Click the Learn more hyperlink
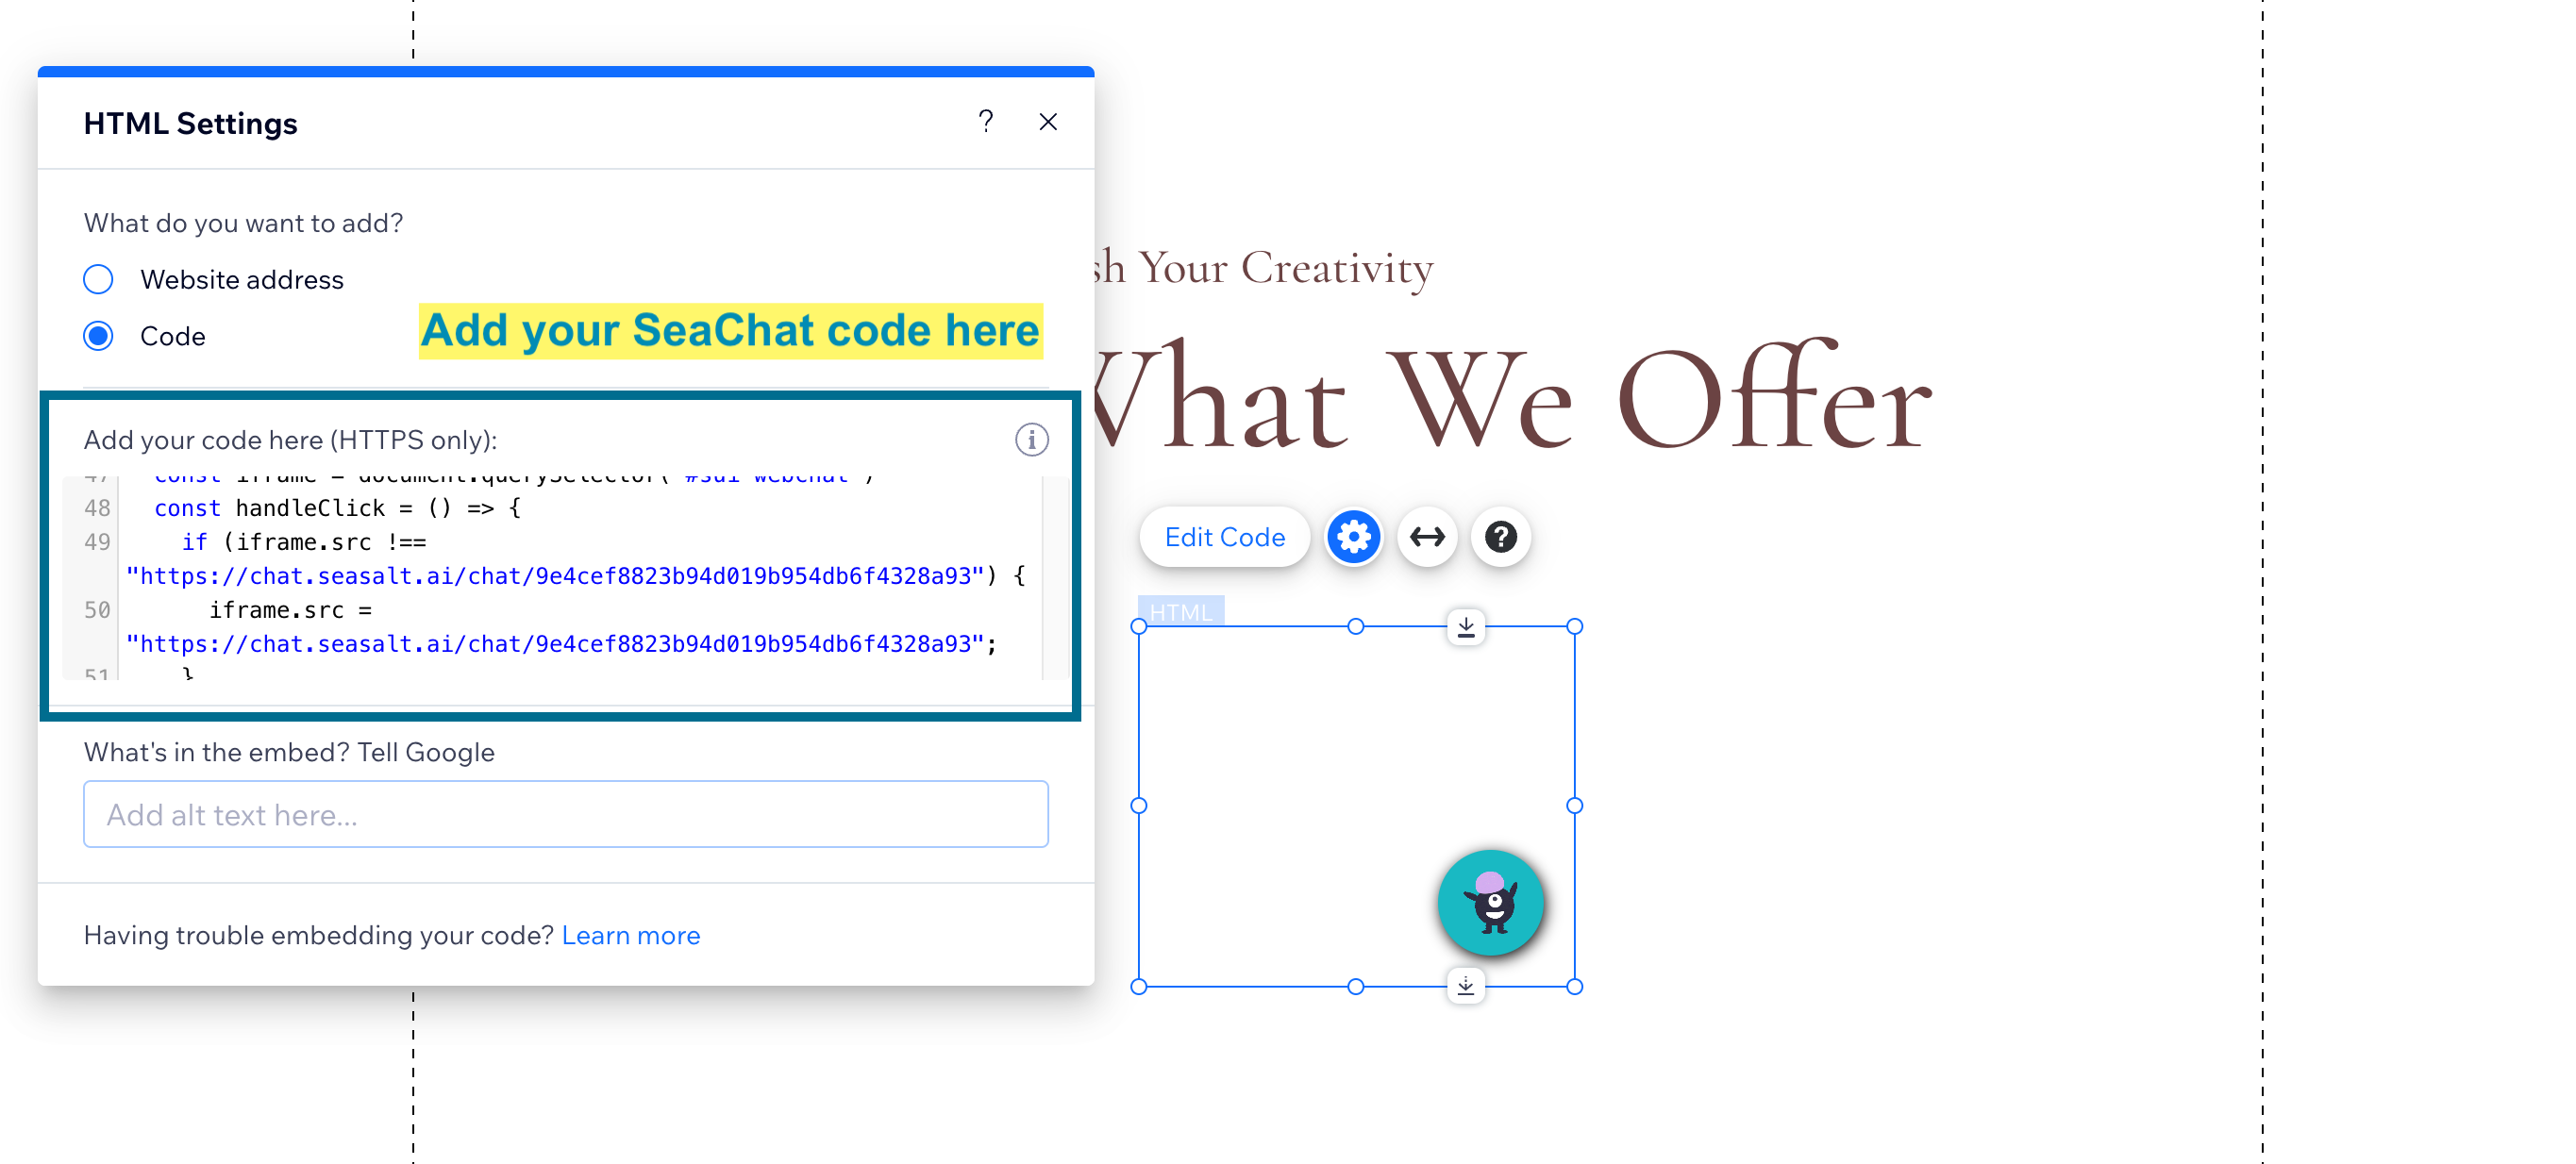2576x1164 pixels. tap(629, 934)
